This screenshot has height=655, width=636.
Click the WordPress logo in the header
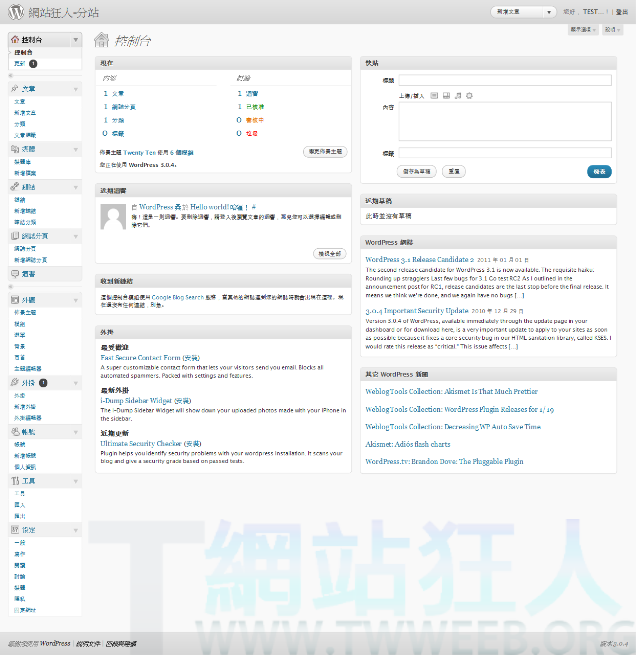tap(16, 12)
